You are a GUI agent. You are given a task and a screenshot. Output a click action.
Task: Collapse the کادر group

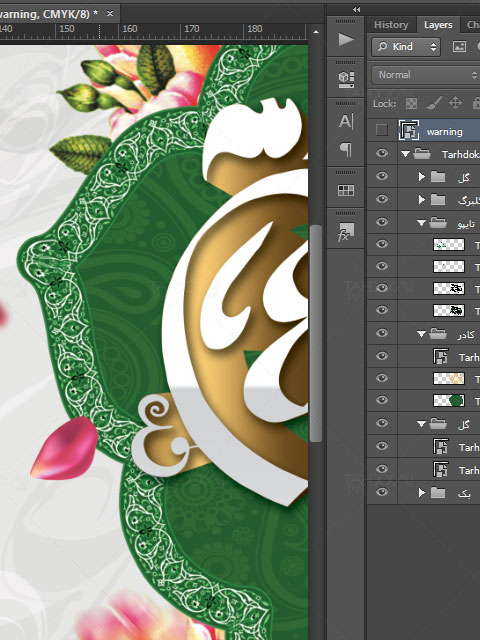click(x=422, y=334)
